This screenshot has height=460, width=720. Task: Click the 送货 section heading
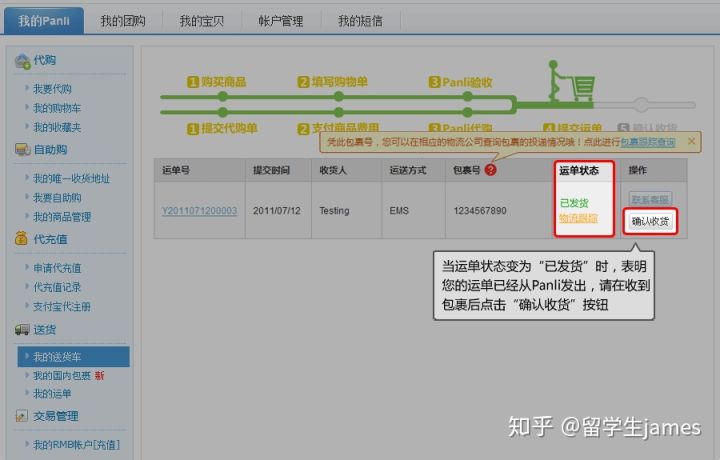coord(45,329)
